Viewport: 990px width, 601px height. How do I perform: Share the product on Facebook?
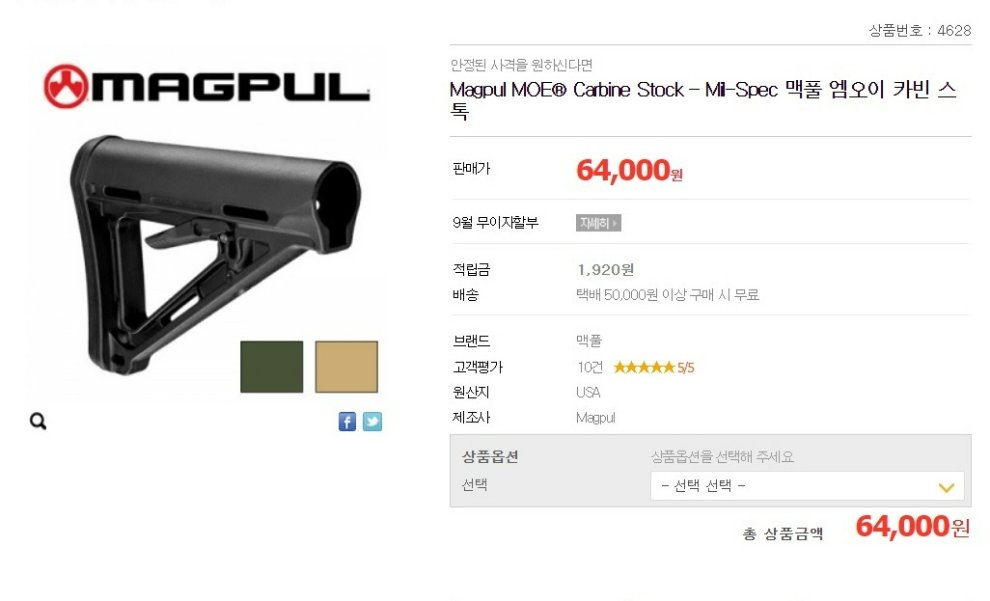click(347, 422)
